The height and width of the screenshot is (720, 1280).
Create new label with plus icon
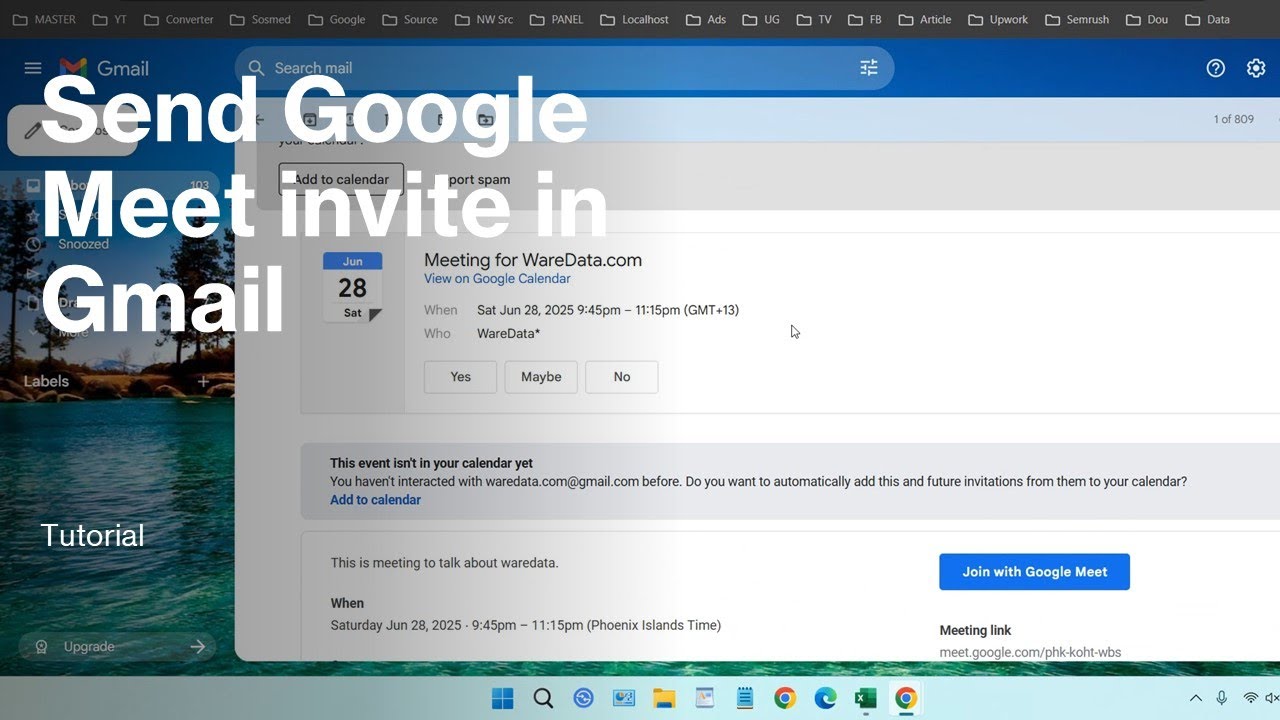coord(203,381)
